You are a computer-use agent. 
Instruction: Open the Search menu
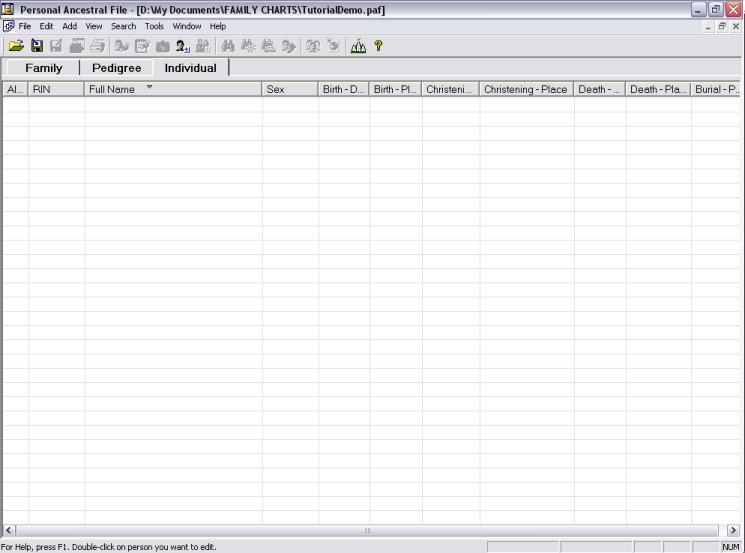coord(124,26)
